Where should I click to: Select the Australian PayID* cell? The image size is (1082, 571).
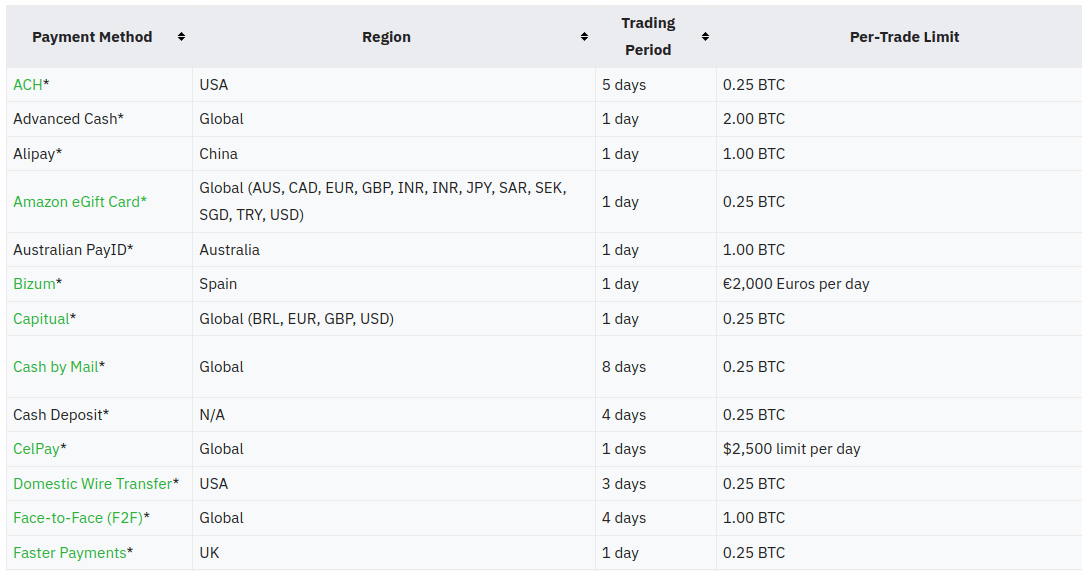99,249
